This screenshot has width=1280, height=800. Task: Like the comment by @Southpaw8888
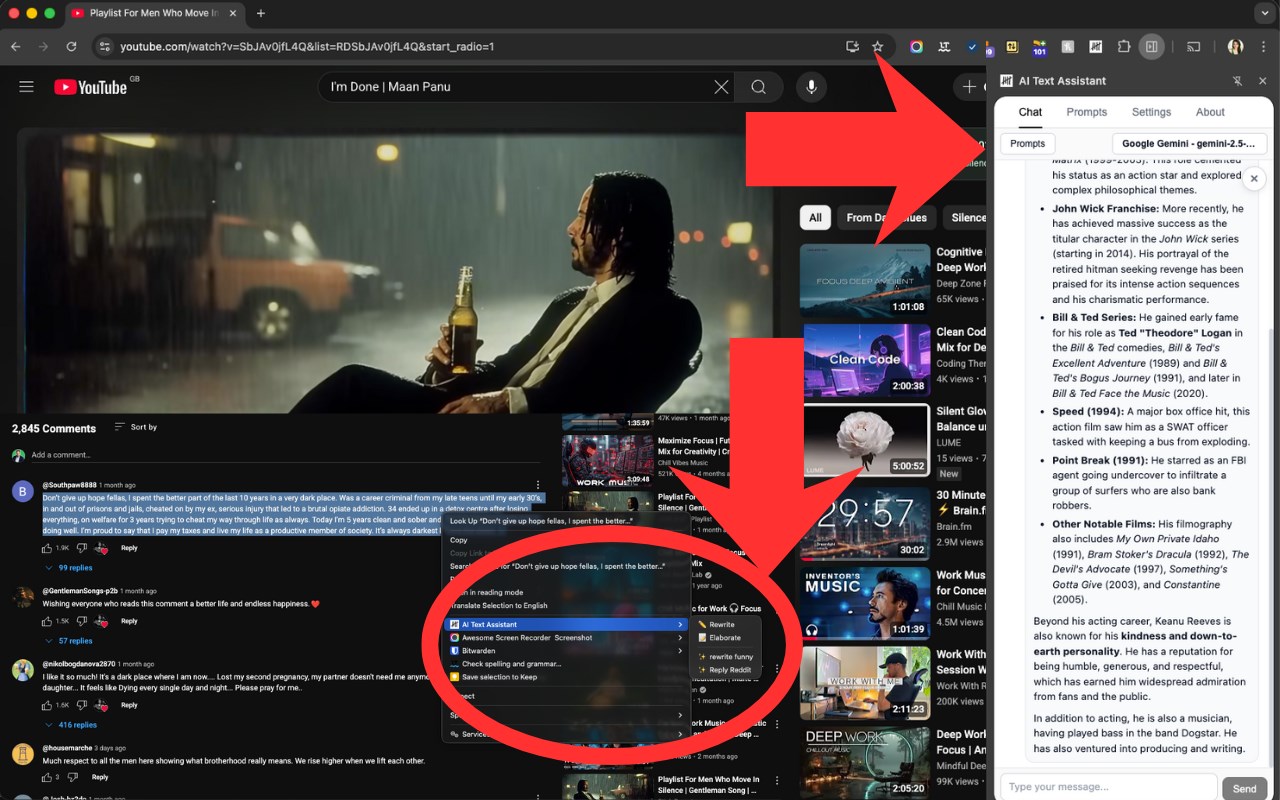pyautogui.click(x=47, y=548)
